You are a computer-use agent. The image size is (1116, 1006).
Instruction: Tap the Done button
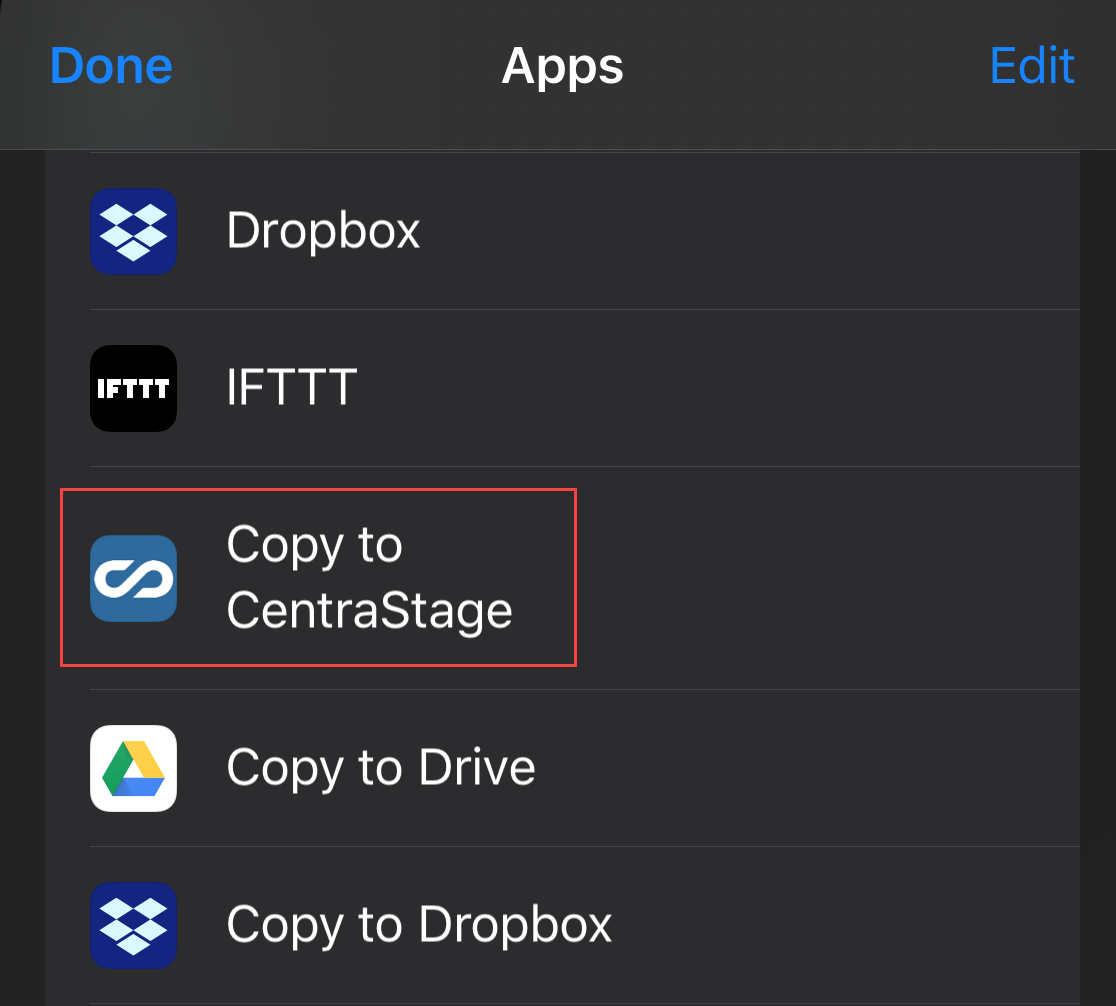(x=111, y=66)
